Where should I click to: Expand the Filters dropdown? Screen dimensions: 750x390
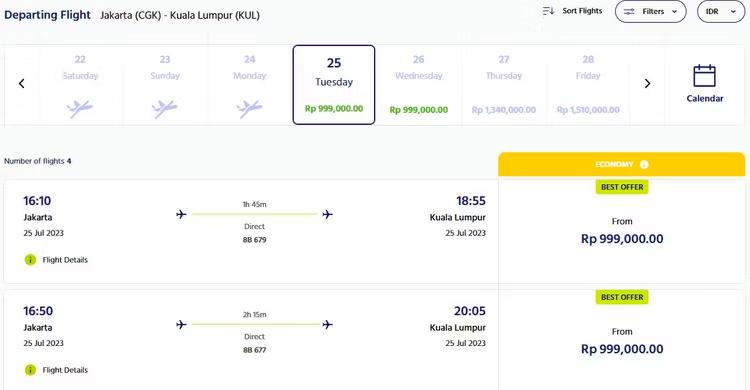click(651, 11)
